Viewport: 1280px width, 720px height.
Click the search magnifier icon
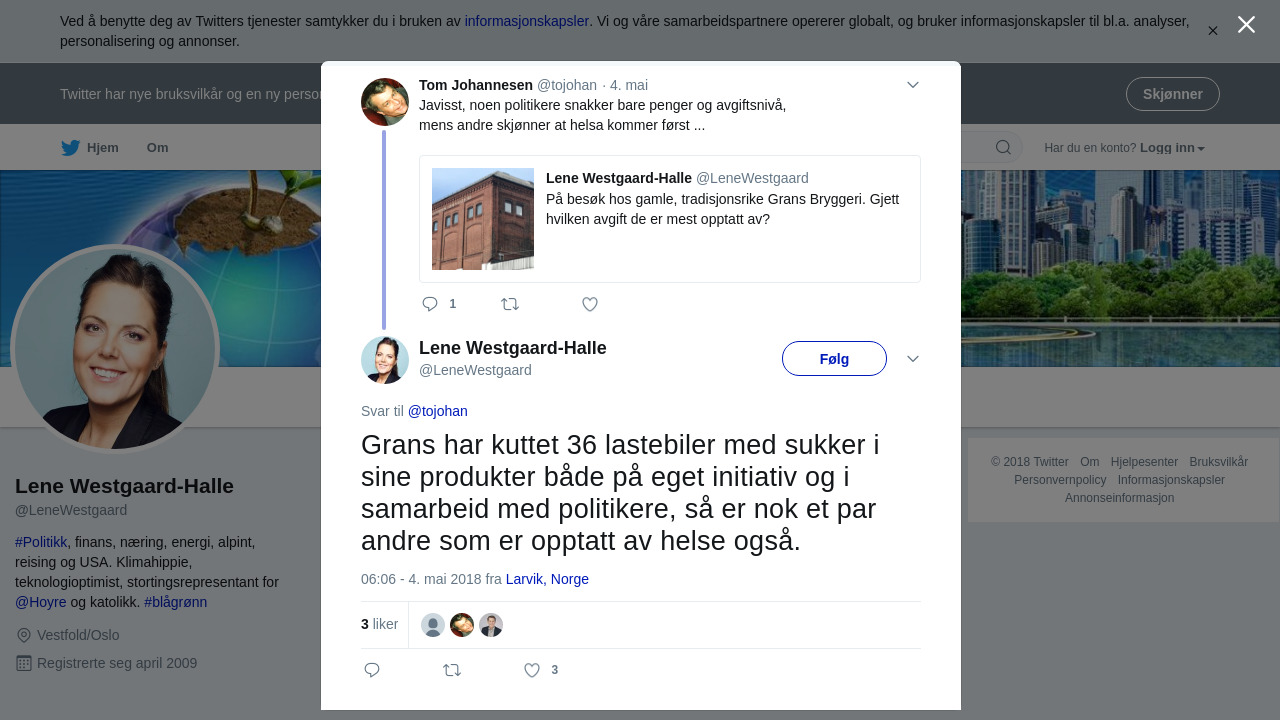(x=1003, y=148)
